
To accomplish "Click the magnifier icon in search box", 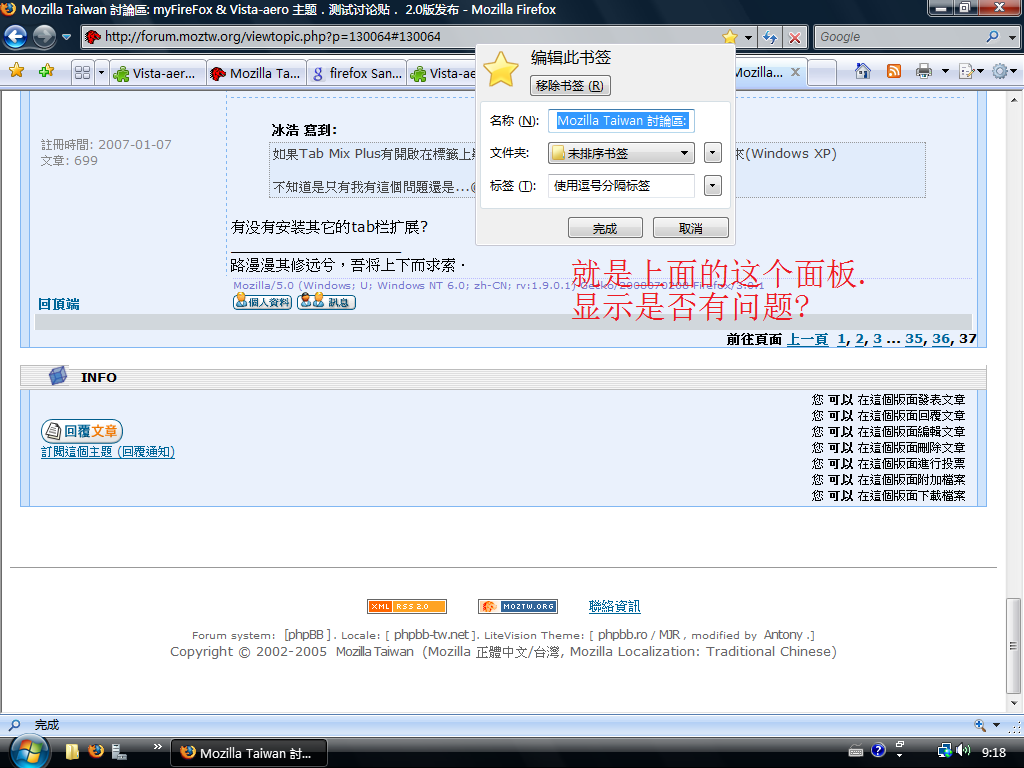I will point(992,37).
